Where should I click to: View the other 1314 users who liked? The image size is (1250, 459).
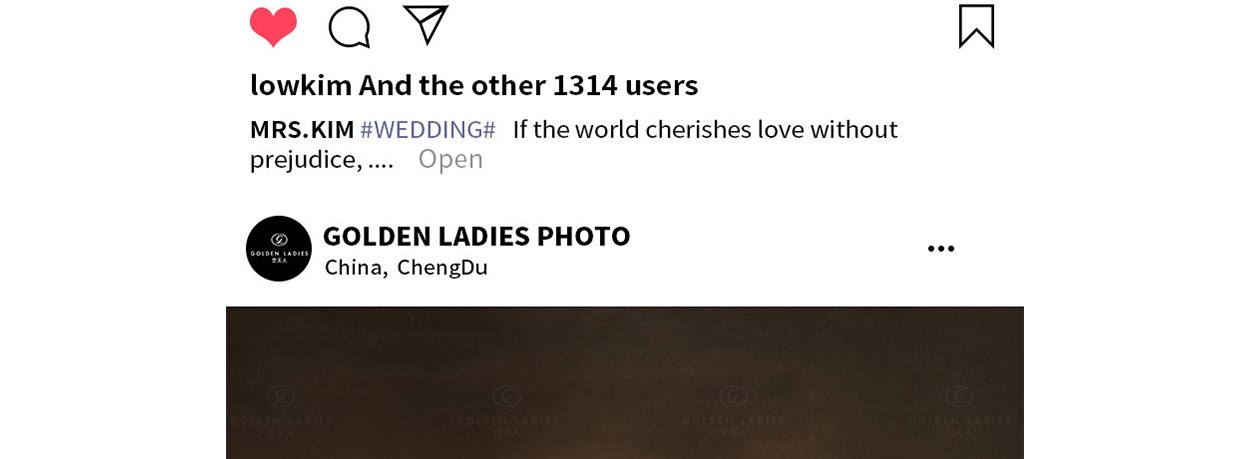point(528,85)
